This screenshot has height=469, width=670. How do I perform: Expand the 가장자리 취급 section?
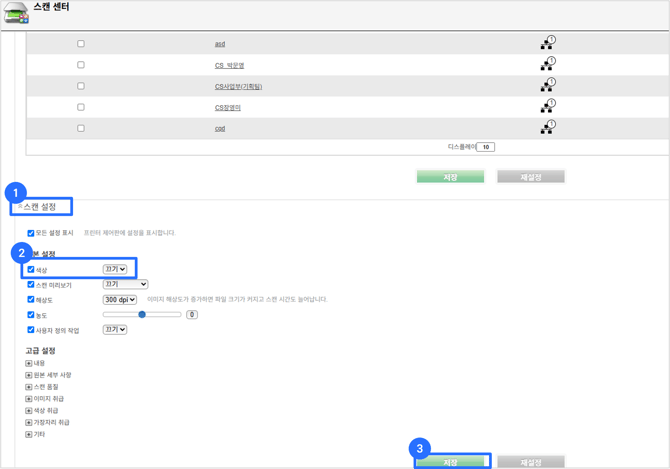[29, 422]
